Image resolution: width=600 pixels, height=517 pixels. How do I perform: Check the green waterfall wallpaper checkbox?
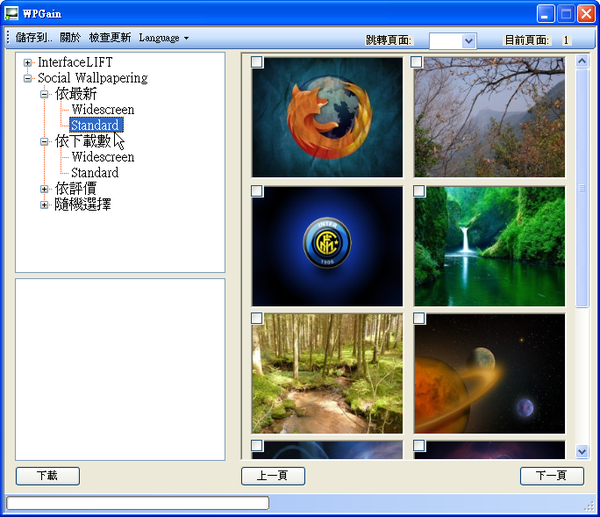[419, 191]
